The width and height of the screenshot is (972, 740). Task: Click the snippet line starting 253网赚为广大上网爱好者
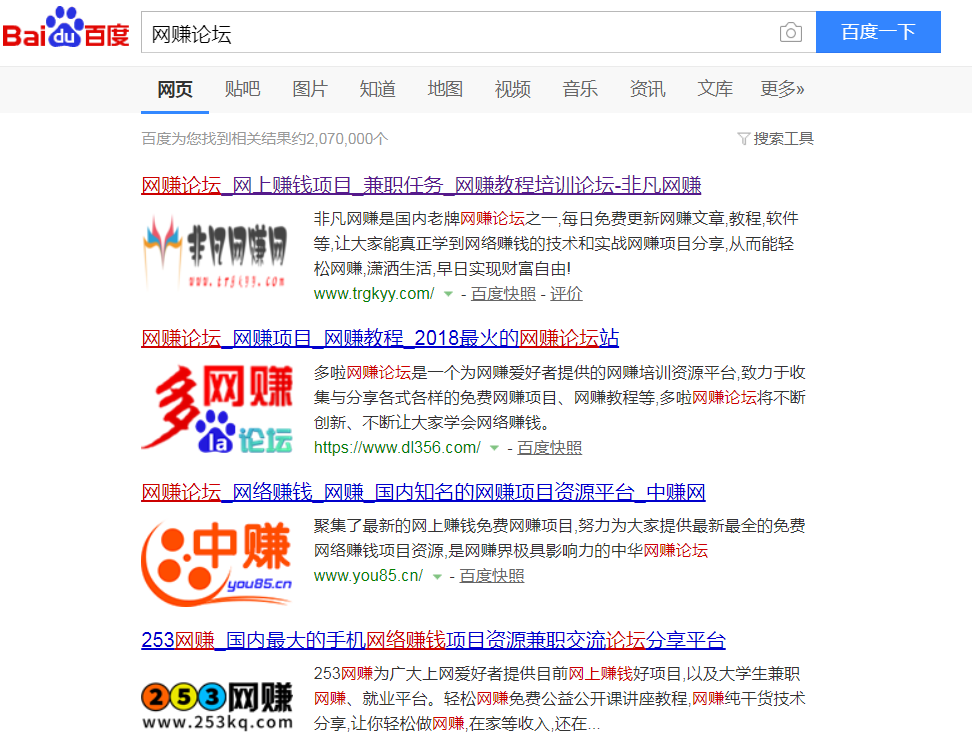pyautogui.click(x=557, y=674)
